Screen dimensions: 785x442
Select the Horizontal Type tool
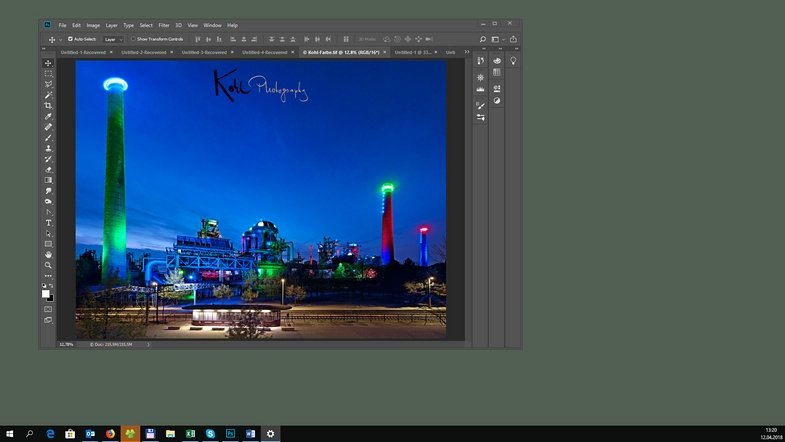click(x=48, y=223)
